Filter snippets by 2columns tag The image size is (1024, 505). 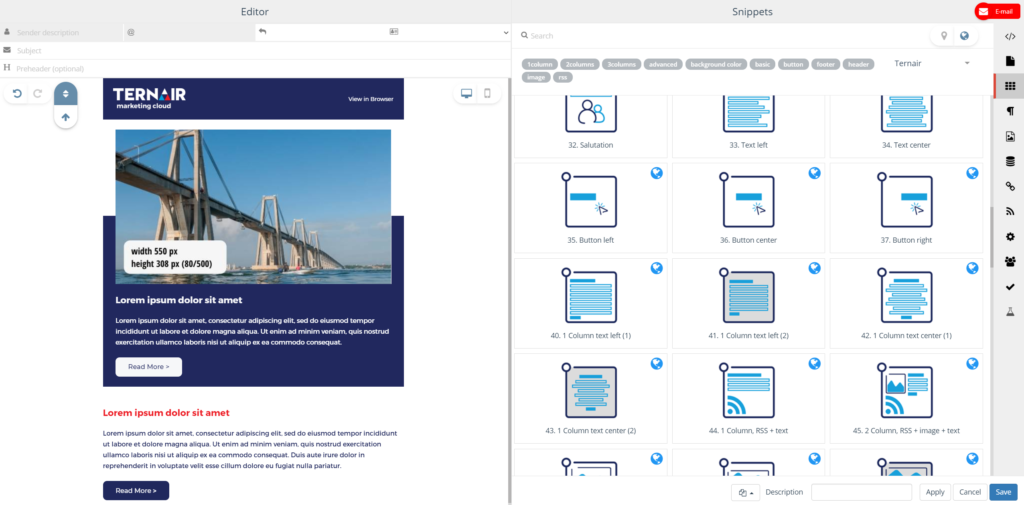point(579,64)
